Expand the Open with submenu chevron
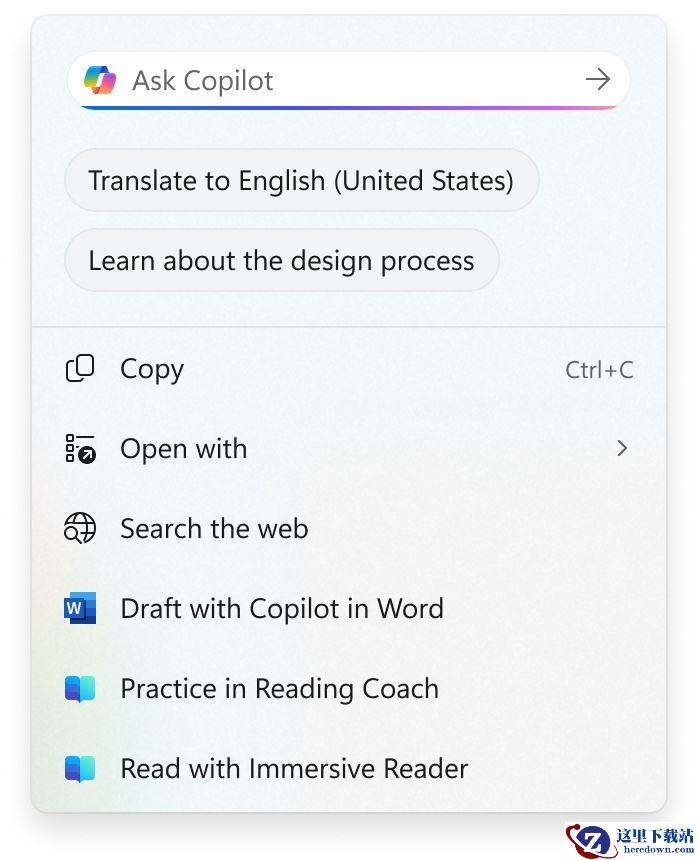 (622, 449)
